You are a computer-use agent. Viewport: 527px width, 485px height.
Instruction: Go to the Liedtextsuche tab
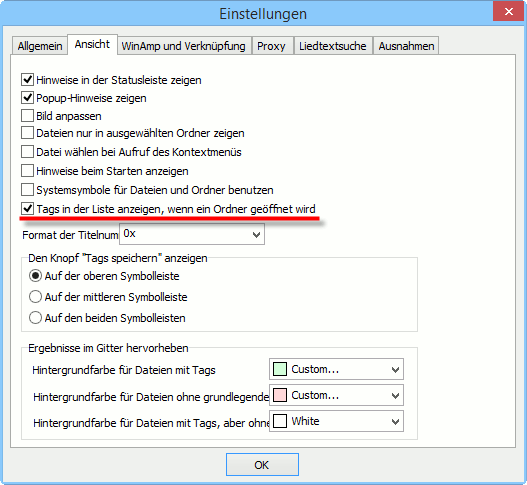click(x=333, y=46)
